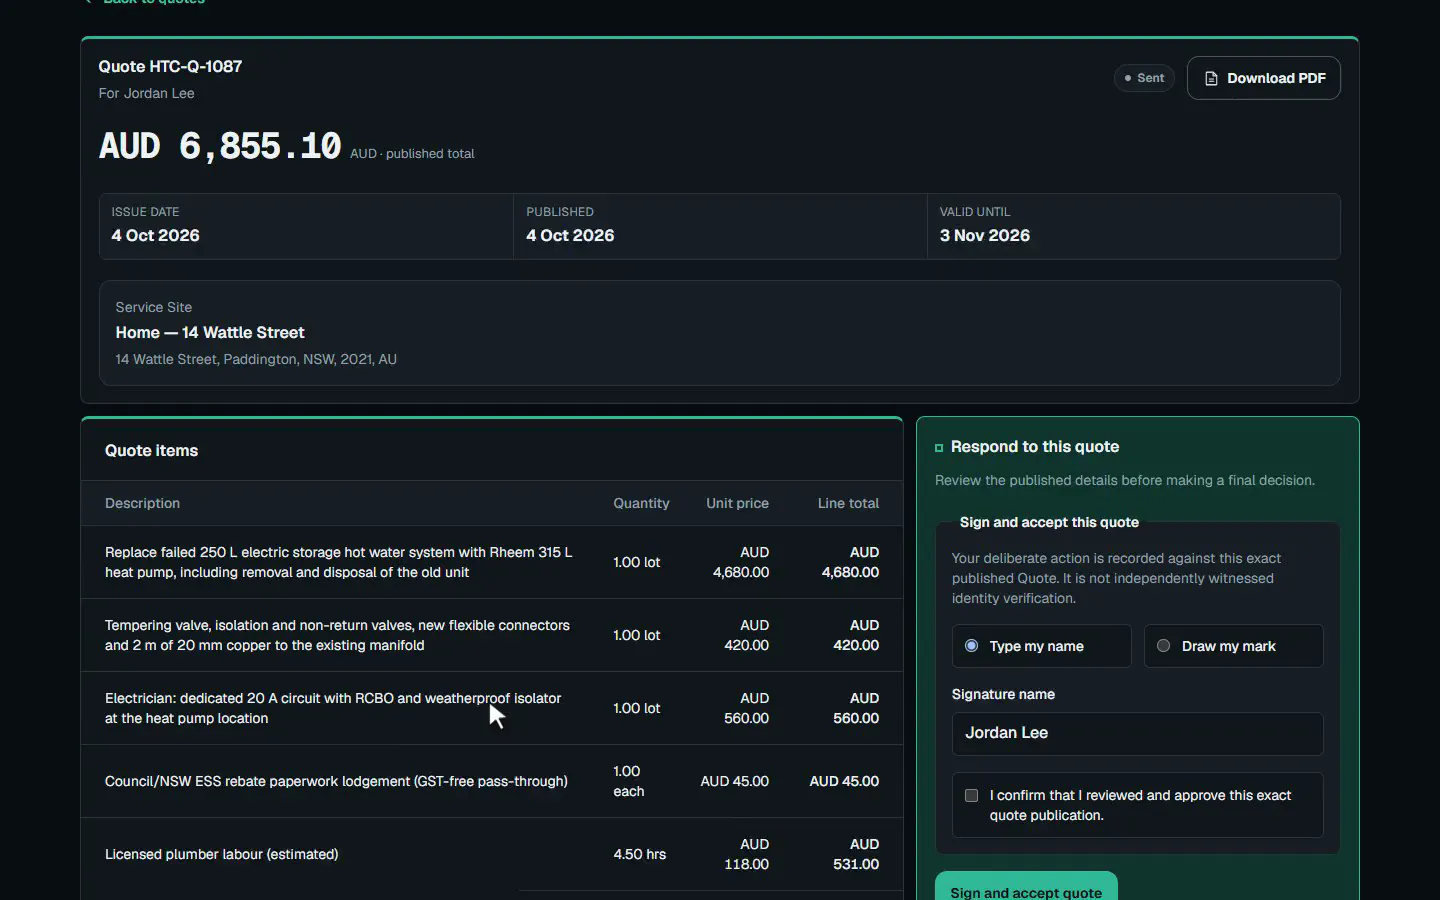Select the "Type my name" signature option
Viewport: 1440px width, 900px height.
pos(1041,646)
